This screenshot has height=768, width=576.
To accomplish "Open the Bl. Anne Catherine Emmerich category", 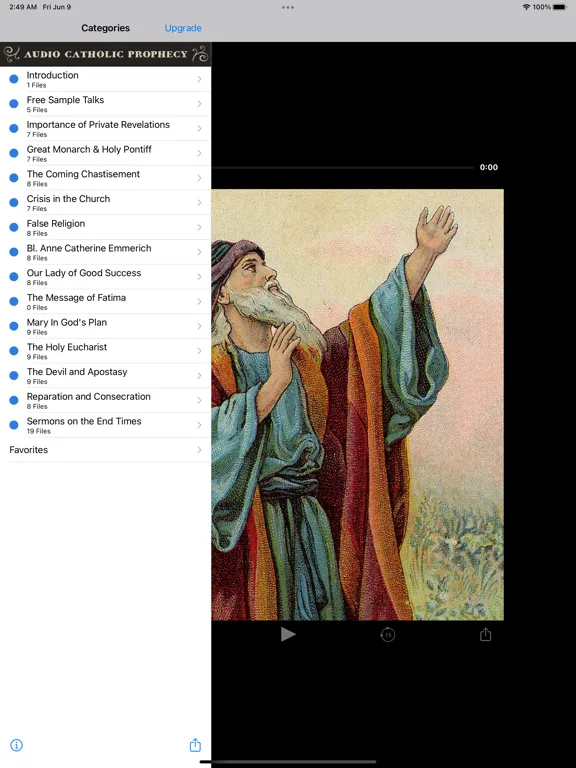I will pos(105,252).
